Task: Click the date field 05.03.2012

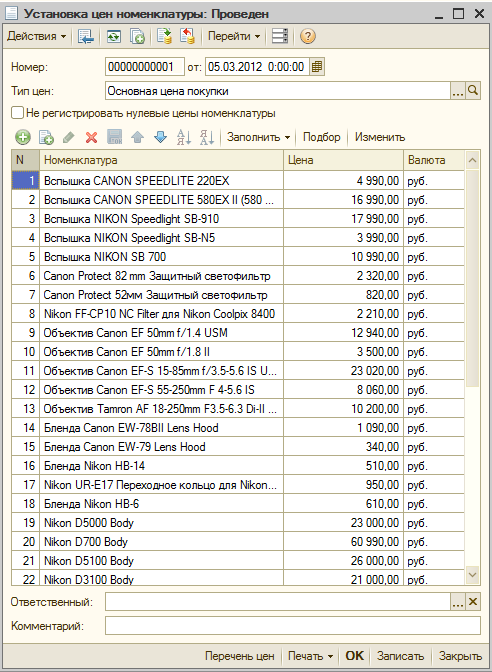Action: coord(257,67)
